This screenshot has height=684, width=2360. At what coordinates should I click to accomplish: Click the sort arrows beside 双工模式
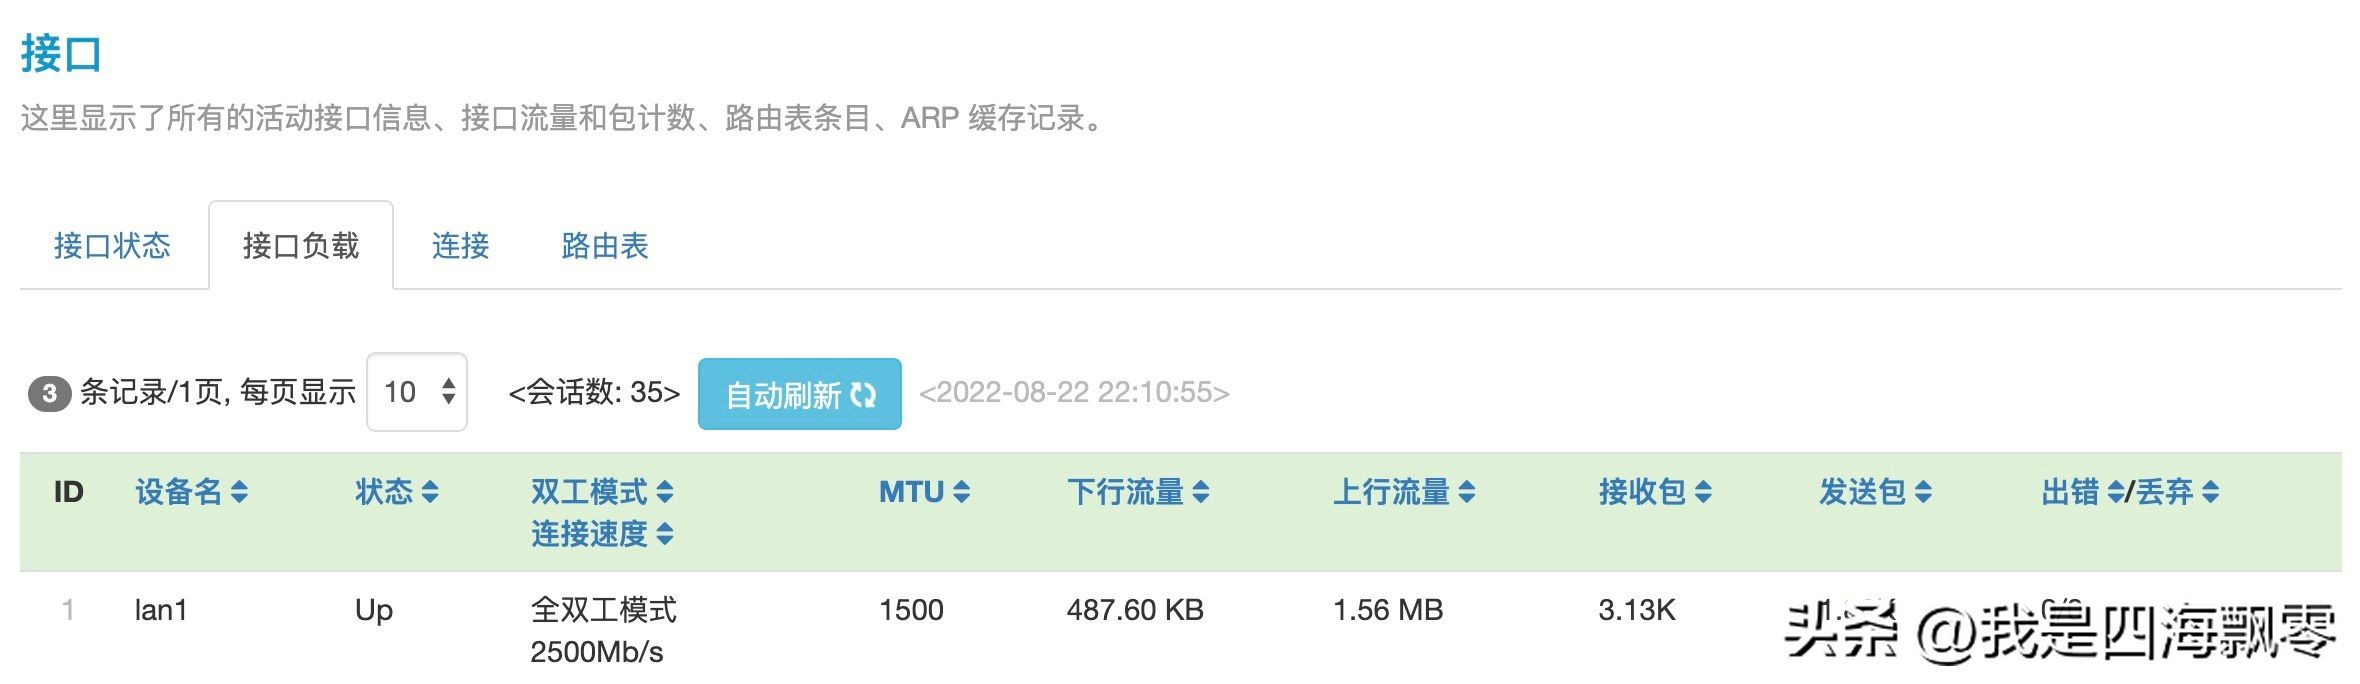tap(665, 492)
